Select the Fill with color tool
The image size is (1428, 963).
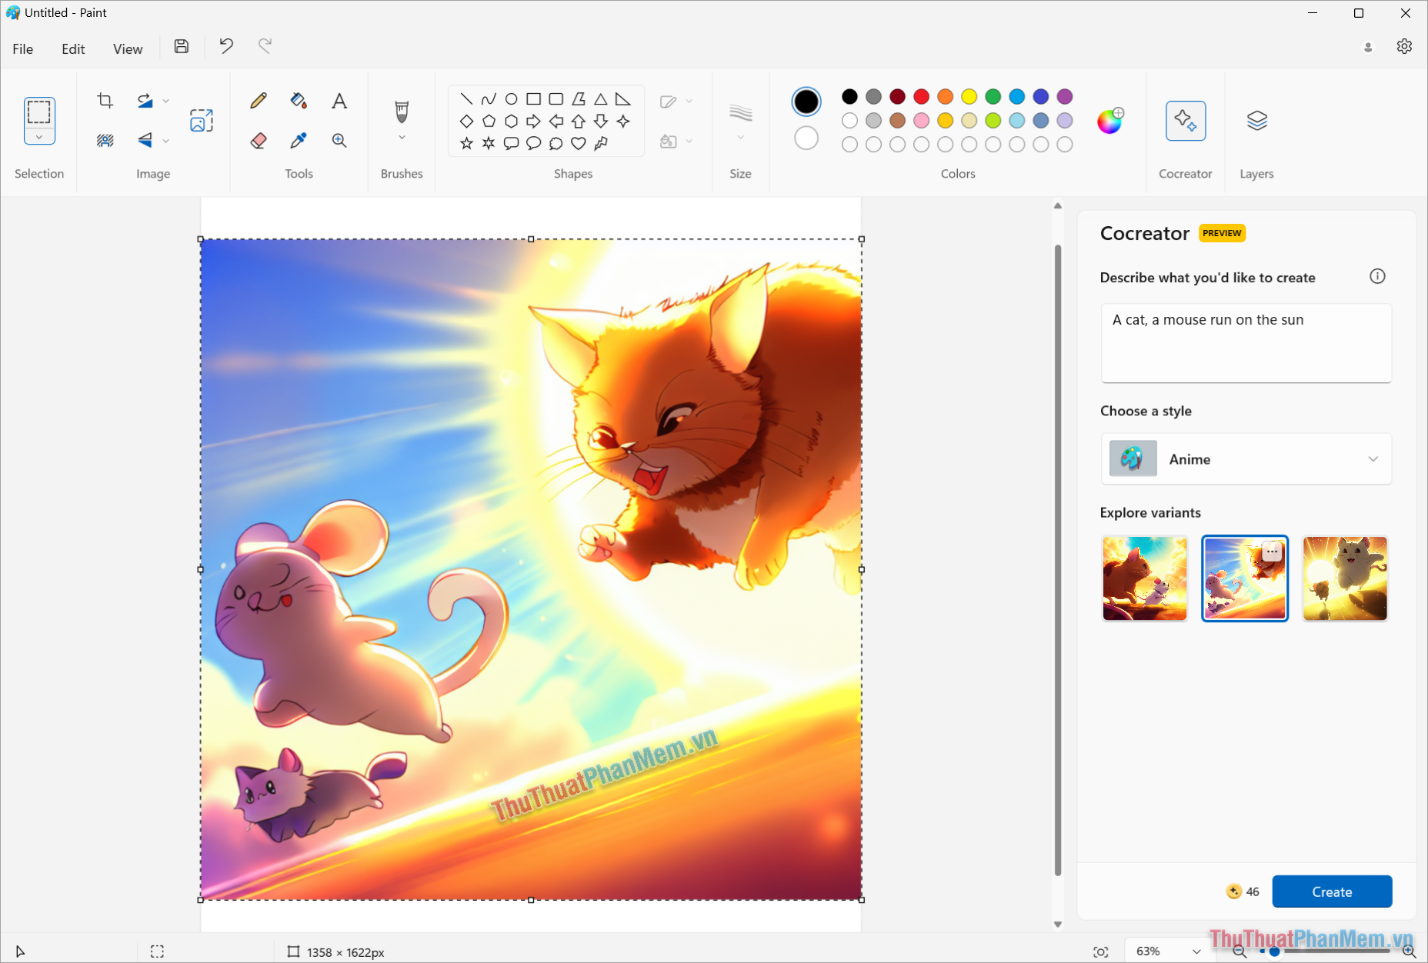pyautogui.click(x=298, y=100)
